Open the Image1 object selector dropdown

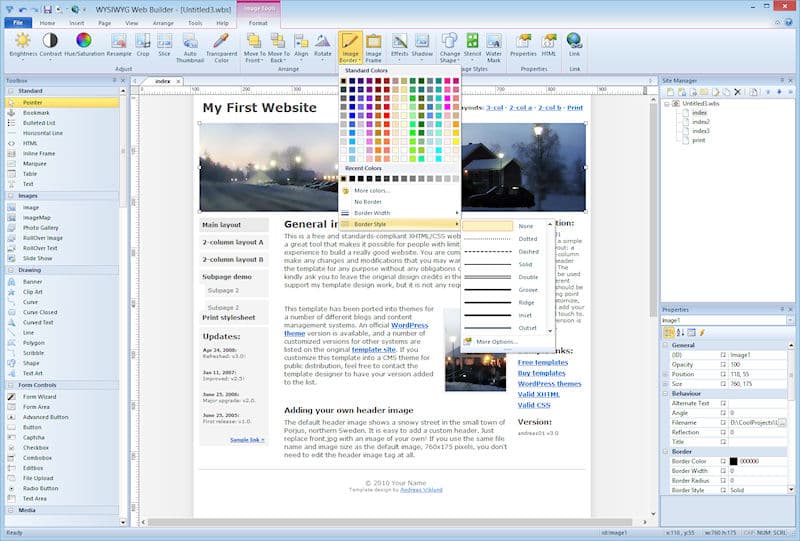(x=790, y=321)
